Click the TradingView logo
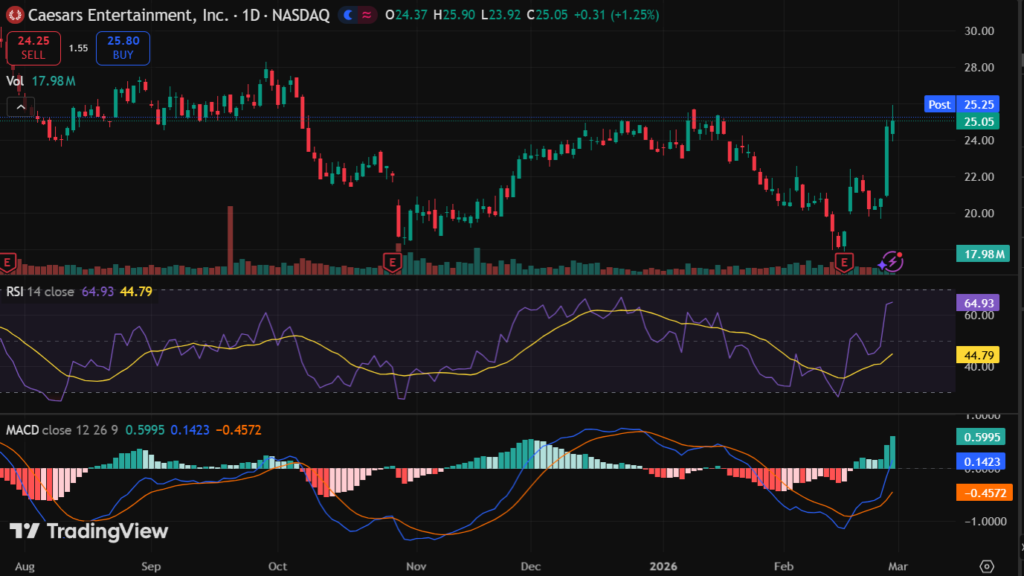Screen dimensions: 1024x576 (x=89, y=532)
